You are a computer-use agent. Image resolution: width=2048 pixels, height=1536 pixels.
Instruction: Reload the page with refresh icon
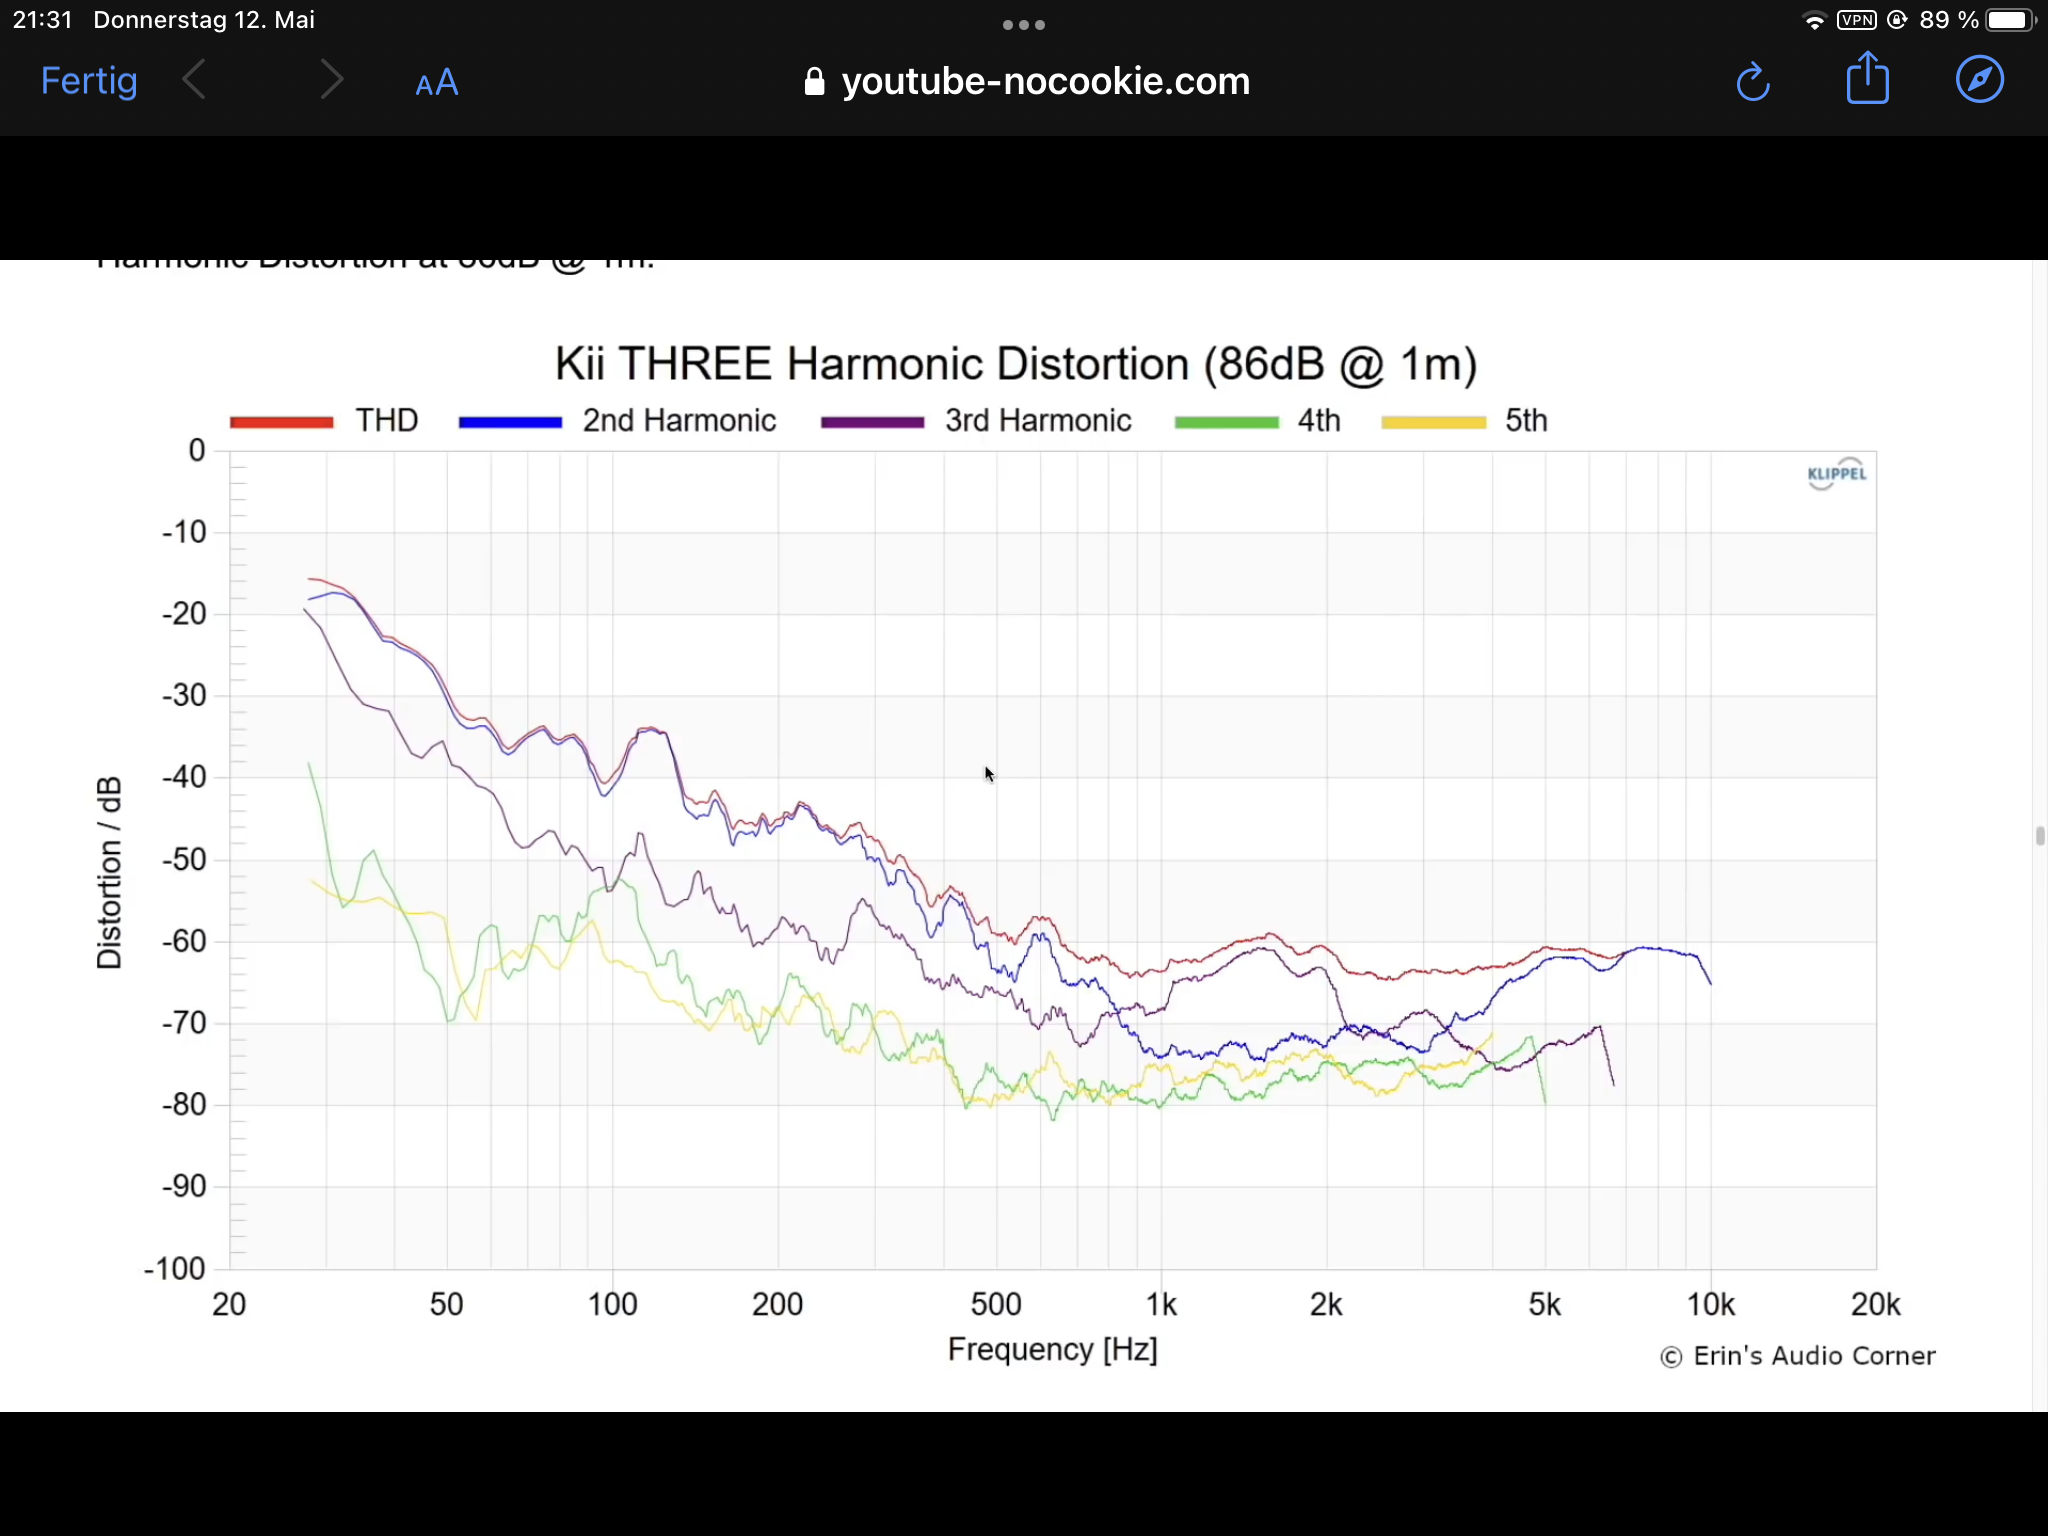(1753, 81)
